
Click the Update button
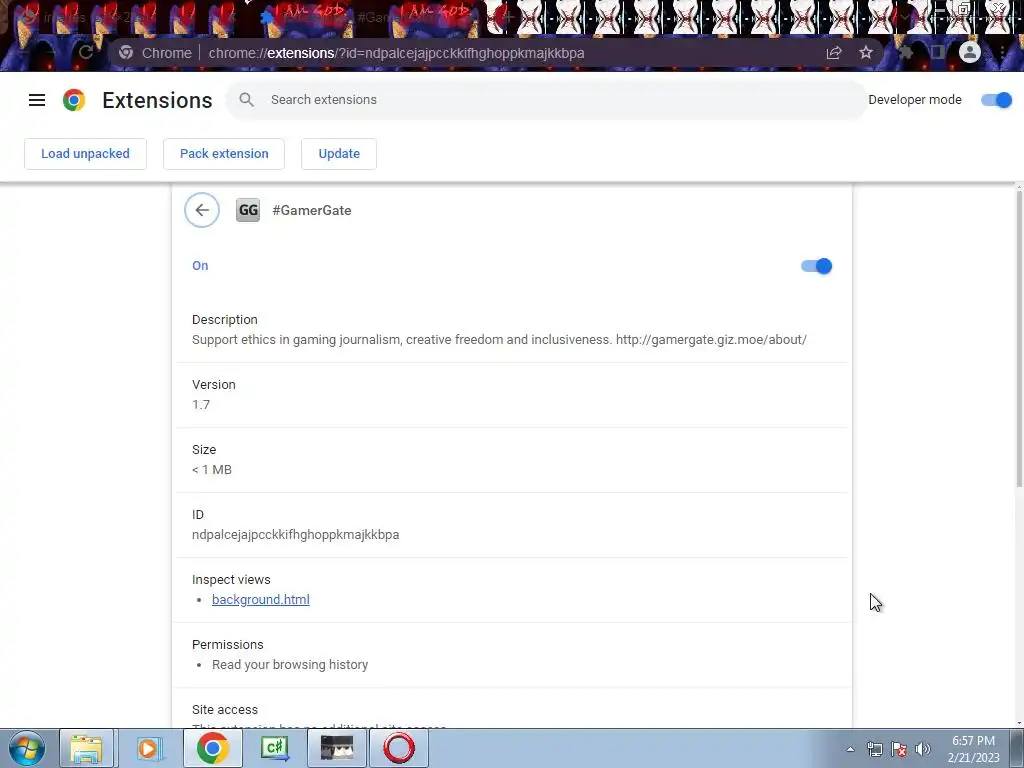click(x=339, y=153)
